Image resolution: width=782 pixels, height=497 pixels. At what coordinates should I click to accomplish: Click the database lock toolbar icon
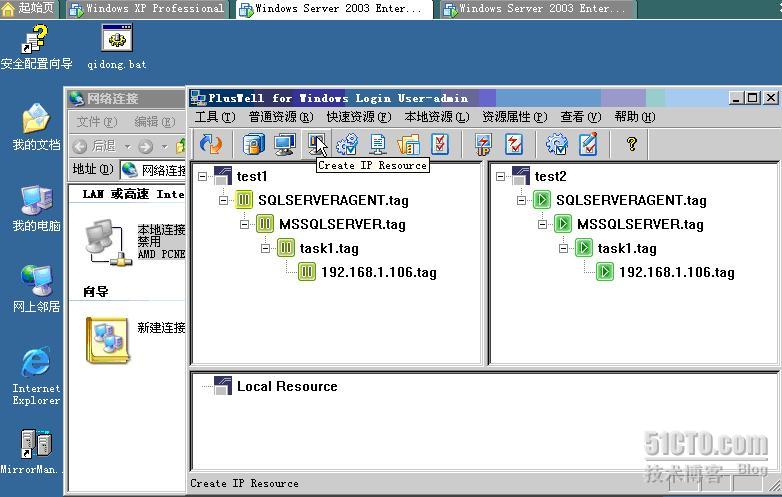(x=253, y=144)
